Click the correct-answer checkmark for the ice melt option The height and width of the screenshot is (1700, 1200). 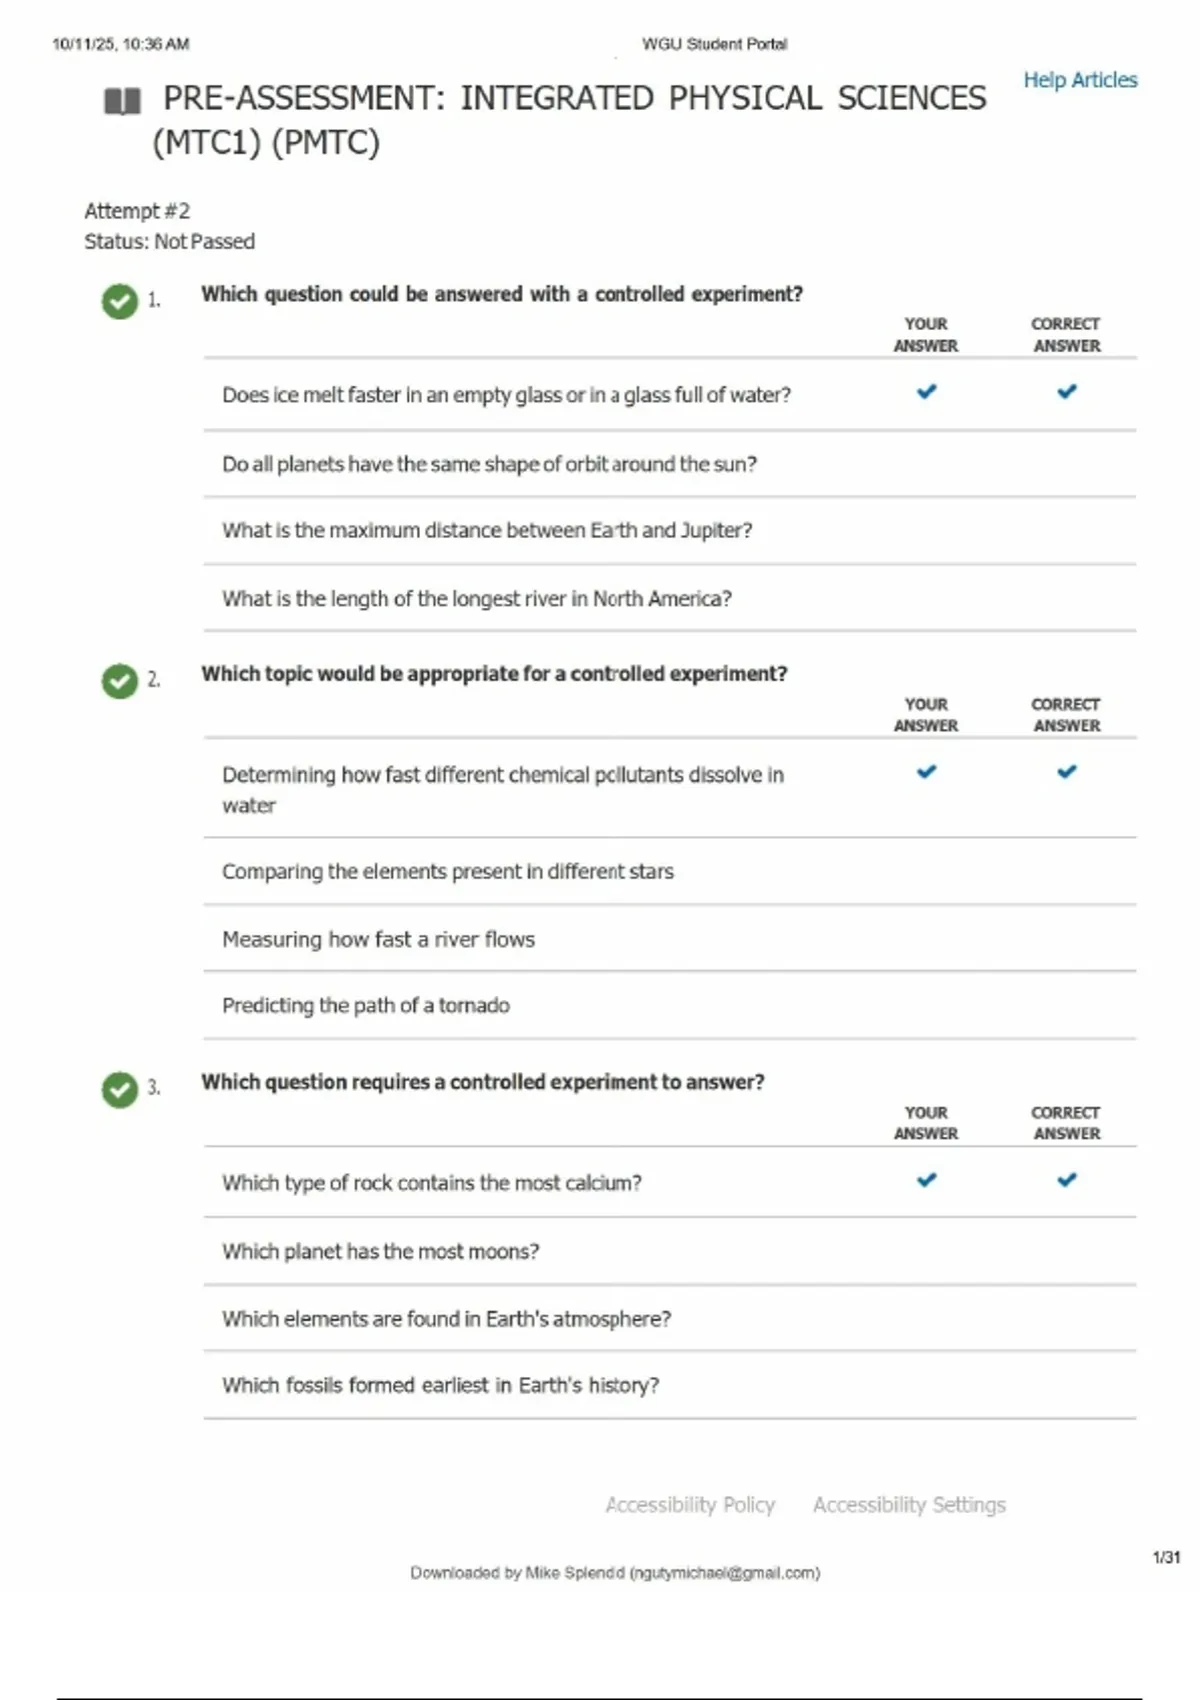[x=1067, y=392]
